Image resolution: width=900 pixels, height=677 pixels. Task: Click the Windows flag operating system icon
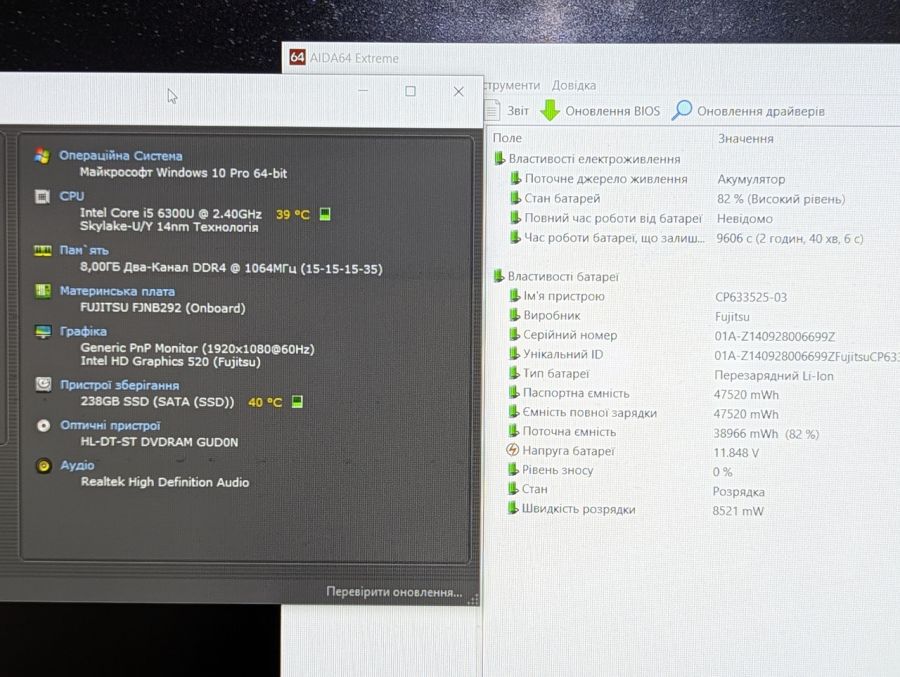pos(42,156)
